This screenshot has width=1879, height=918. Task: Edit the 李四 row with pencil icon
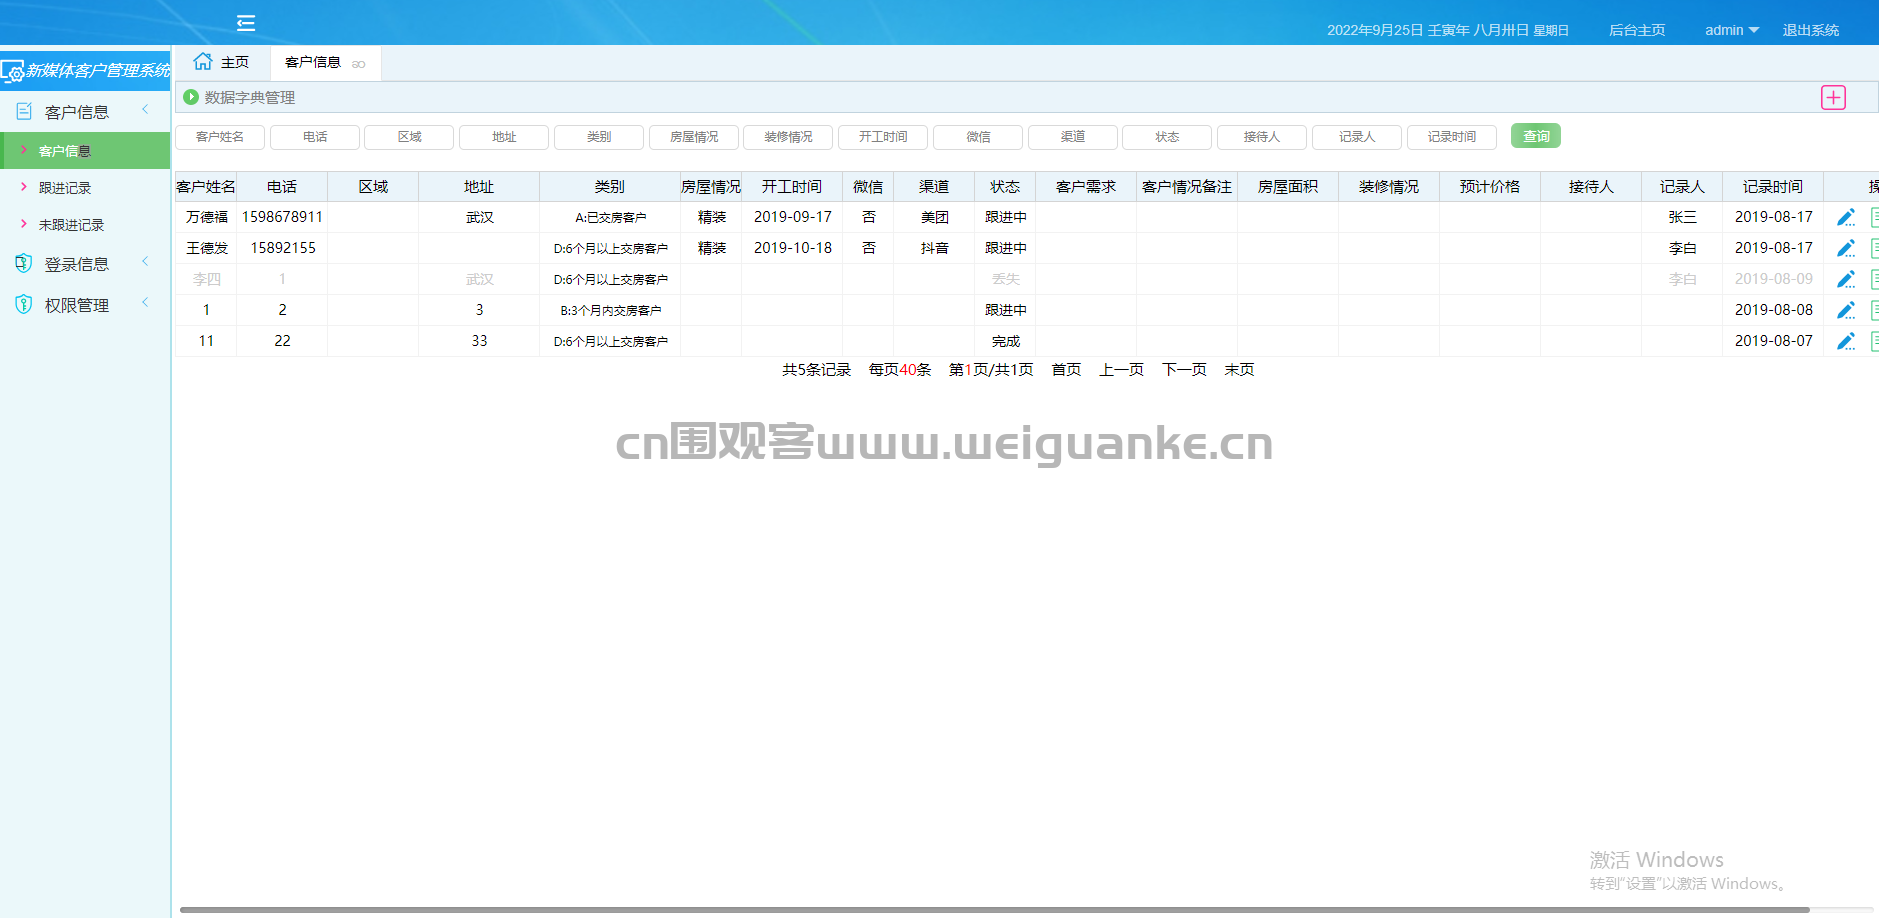tap(1846, 279)
